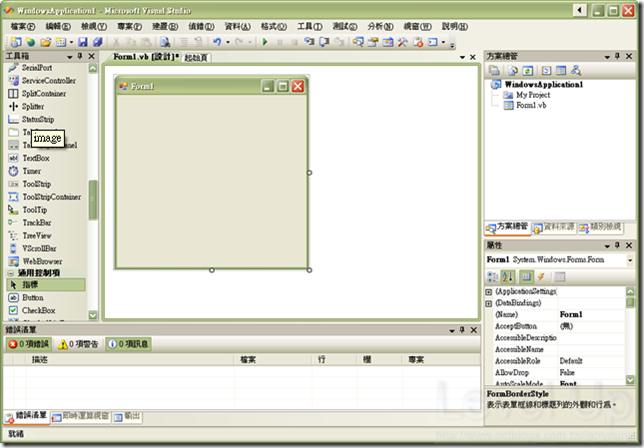The height and width of the screenshot is (448, 644).
Task: Toggle Categorized view in Properties panel
Action: [x=492, y=277]
